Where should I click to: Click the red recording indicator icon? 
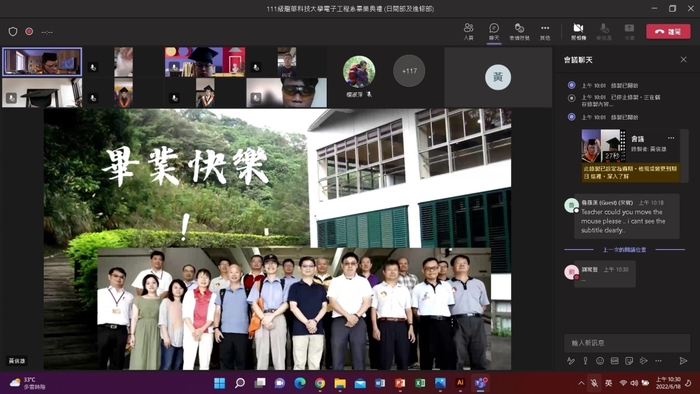pyautogui.click(x=29, y=32)
